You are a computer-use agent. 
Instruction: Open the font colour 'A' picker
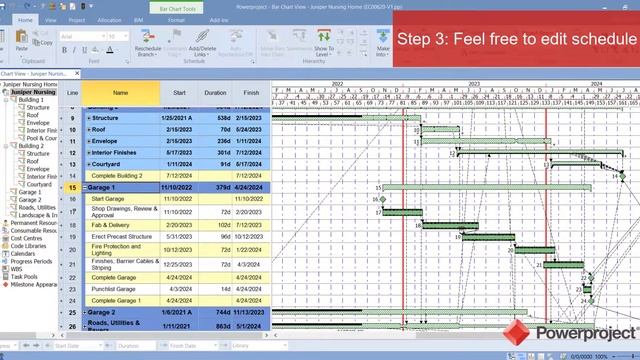click(109, 50)
